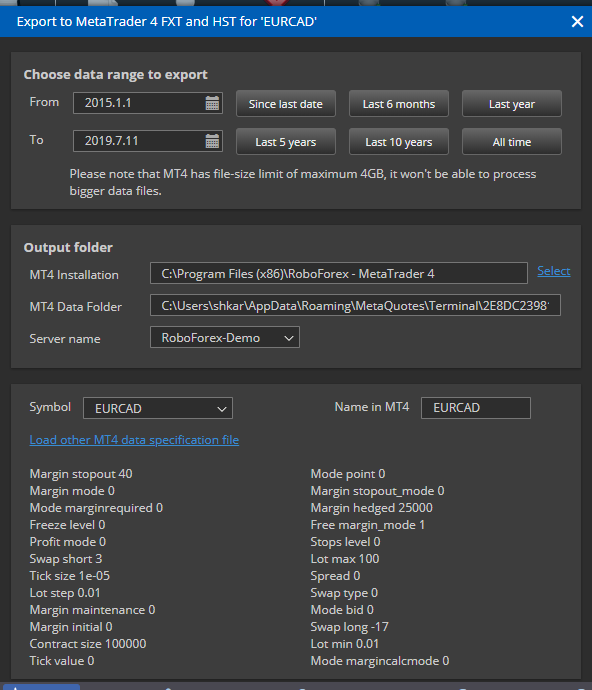The image size is (592, 690).
Task: Click the Free margin_mode 1 text
Action: click(x=368, y=525)
